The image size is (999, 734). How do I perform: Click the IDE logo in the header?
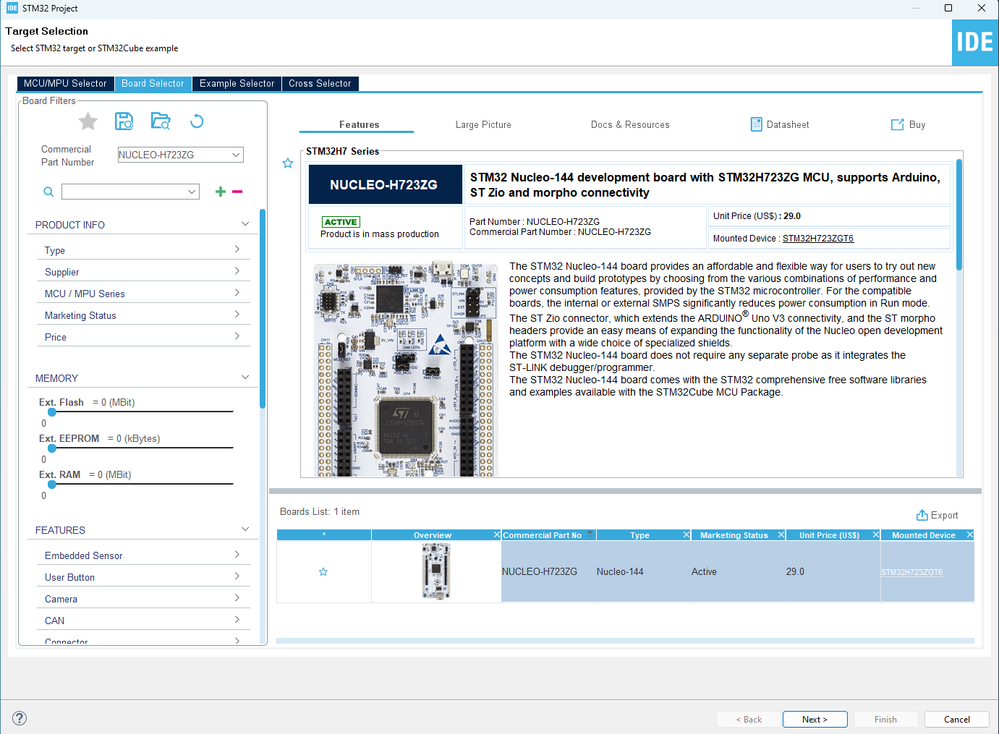pos(975,42)
